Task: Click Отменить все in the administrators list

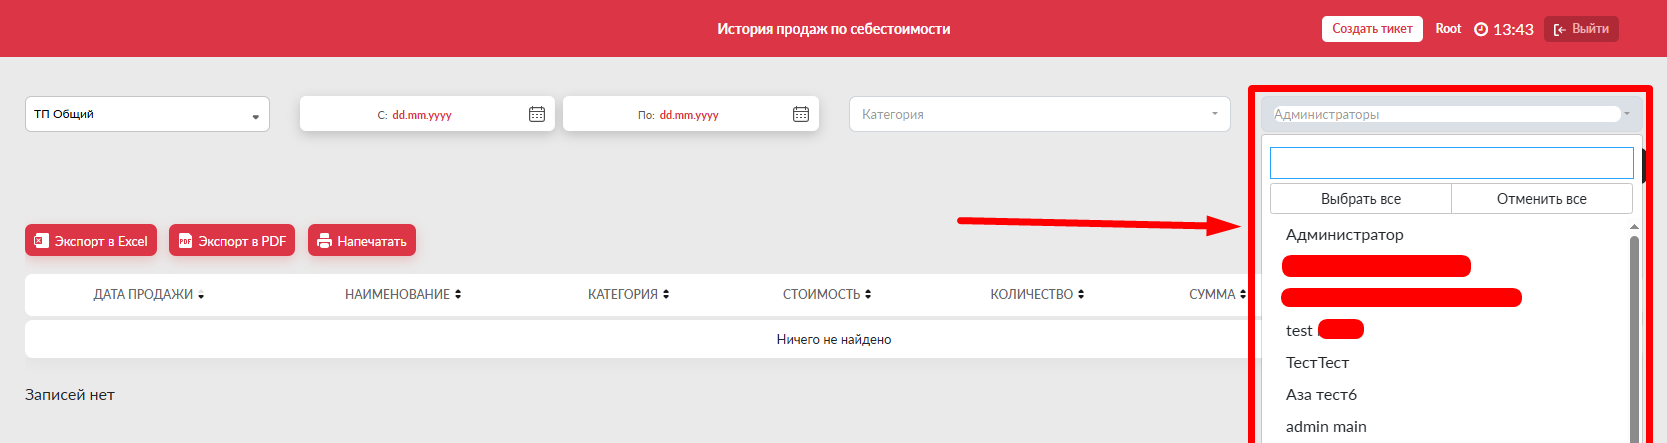Action: click(x=1542, y=199)
